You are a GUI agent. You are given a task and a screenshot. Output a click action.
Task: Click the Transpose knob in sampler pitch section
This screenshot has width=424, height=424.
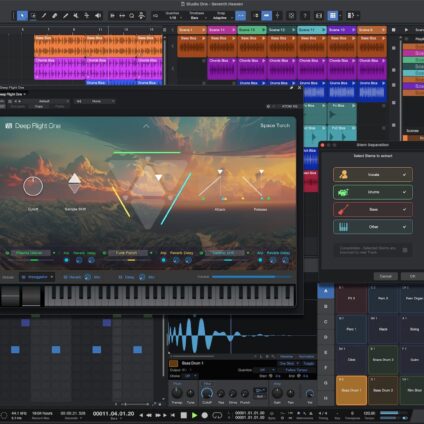coord(177,393)
